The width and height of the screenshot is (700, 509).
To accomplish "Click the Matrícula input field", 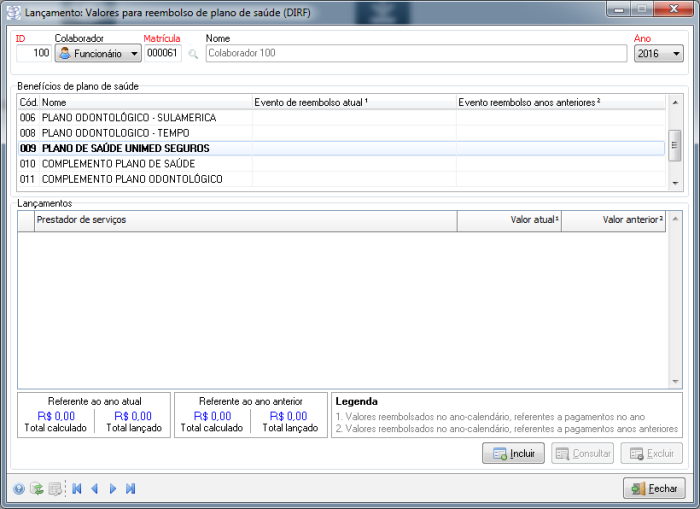I will point(163,54).
